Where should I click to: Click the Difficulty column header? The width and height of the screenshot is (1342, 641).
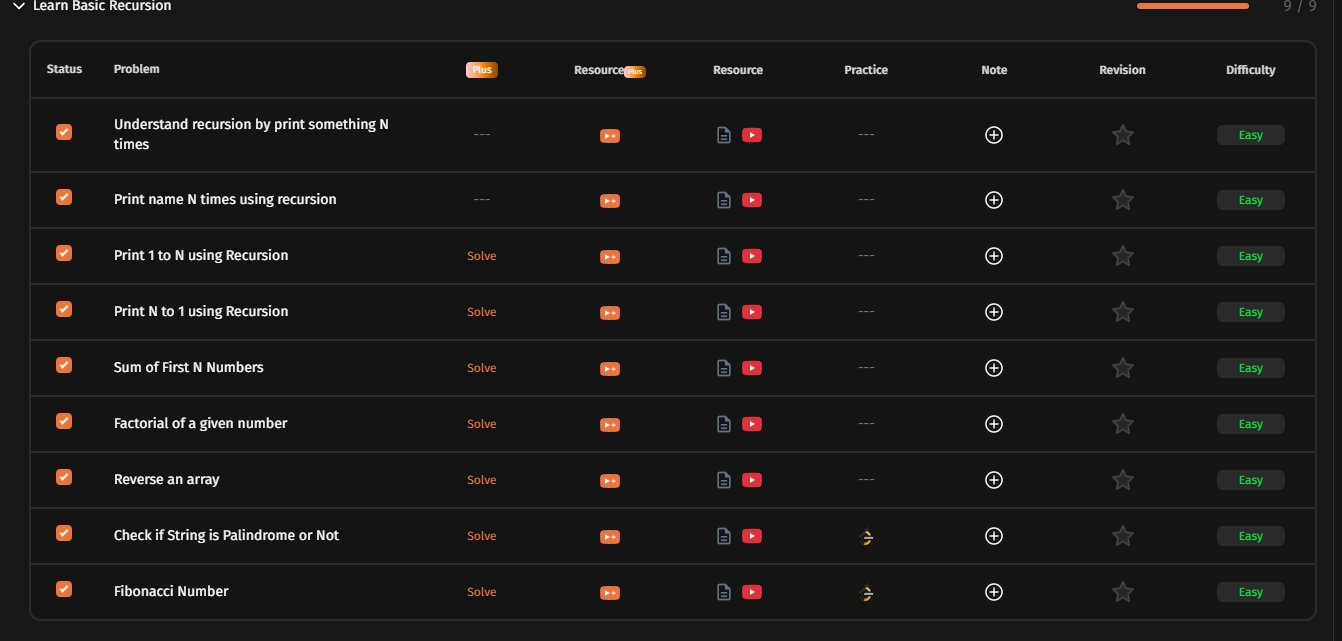(x=1250, y=70)
